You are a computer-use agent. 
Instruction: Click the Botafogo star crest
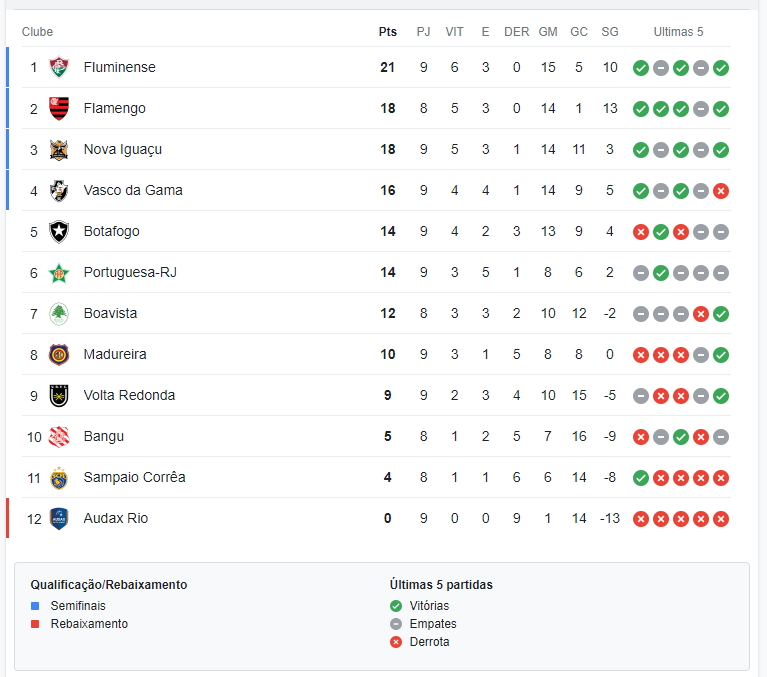coord(59,232)
